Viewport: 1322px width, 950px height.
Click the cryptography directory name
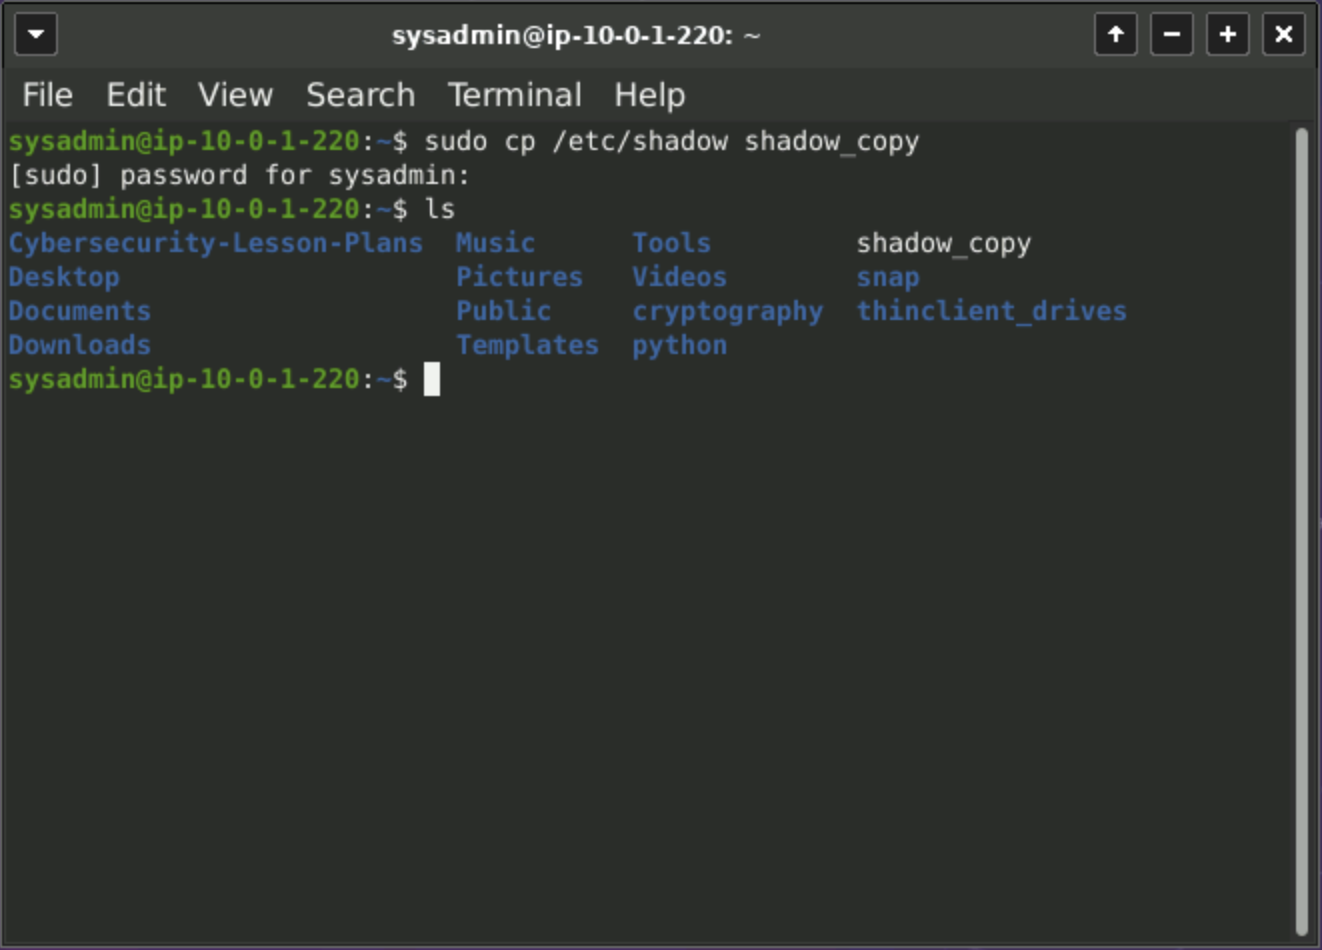pyautogui.click(x=728, y=312)
